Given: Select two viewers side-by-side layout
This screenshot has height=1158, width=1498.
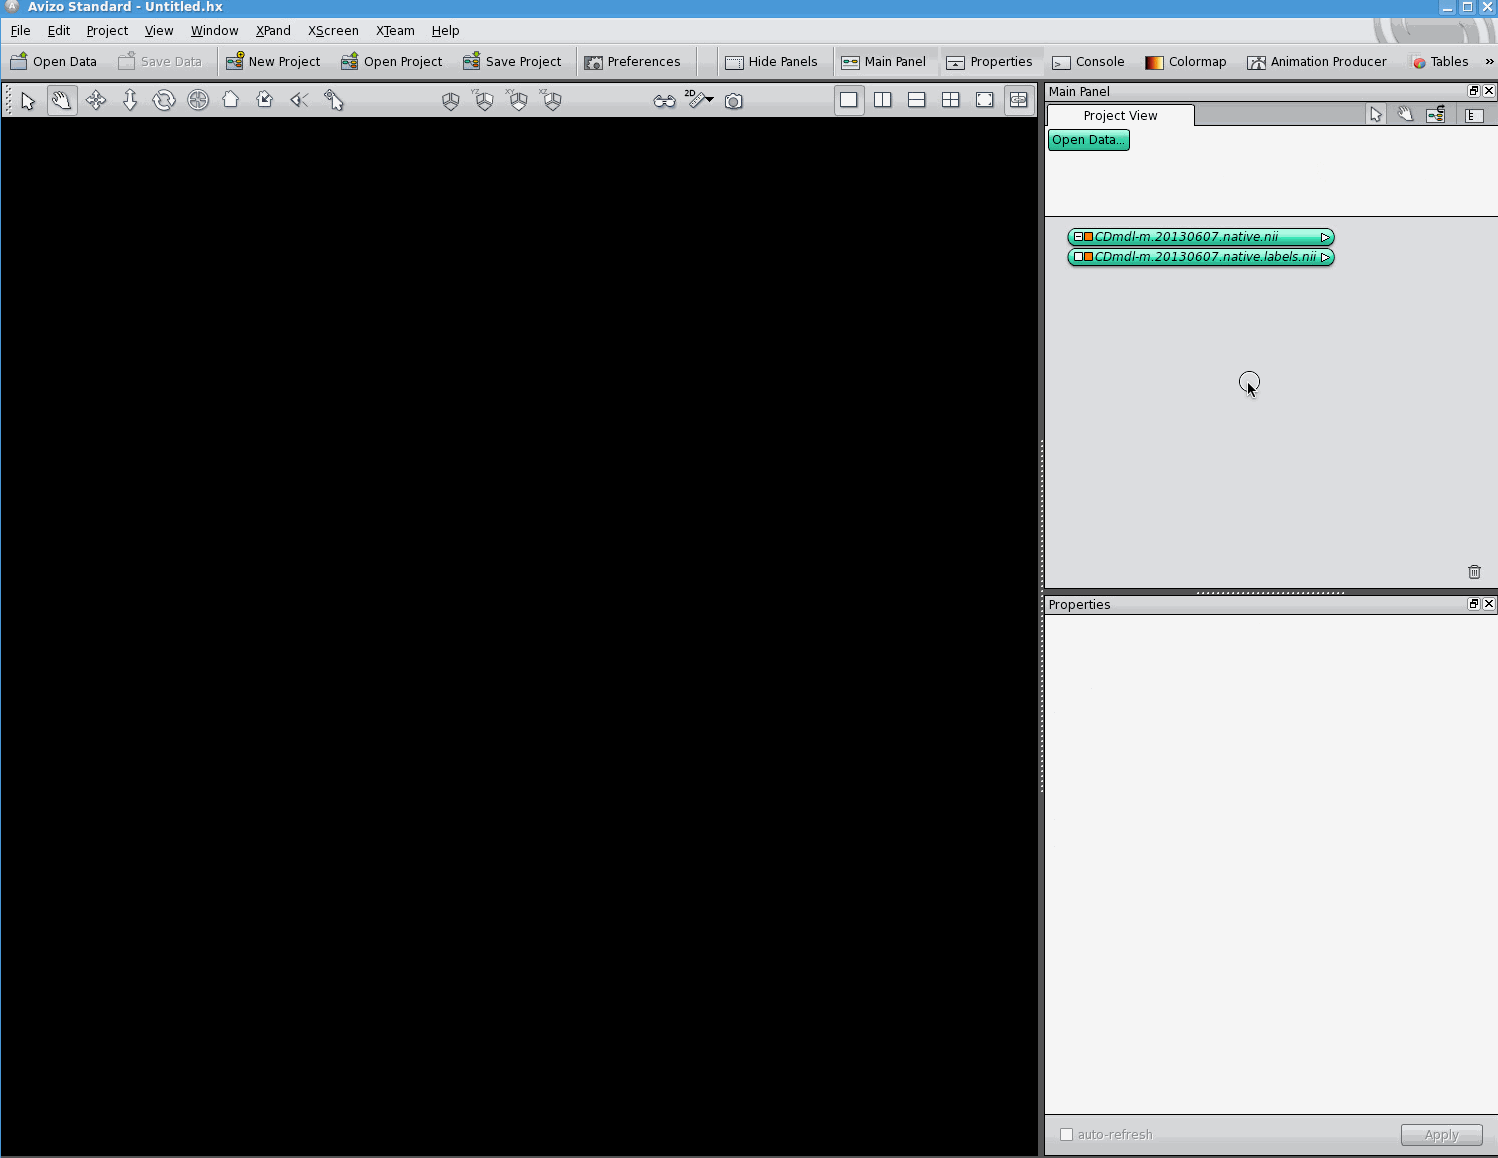Looking at the screenshot, I should pos(883,100).
